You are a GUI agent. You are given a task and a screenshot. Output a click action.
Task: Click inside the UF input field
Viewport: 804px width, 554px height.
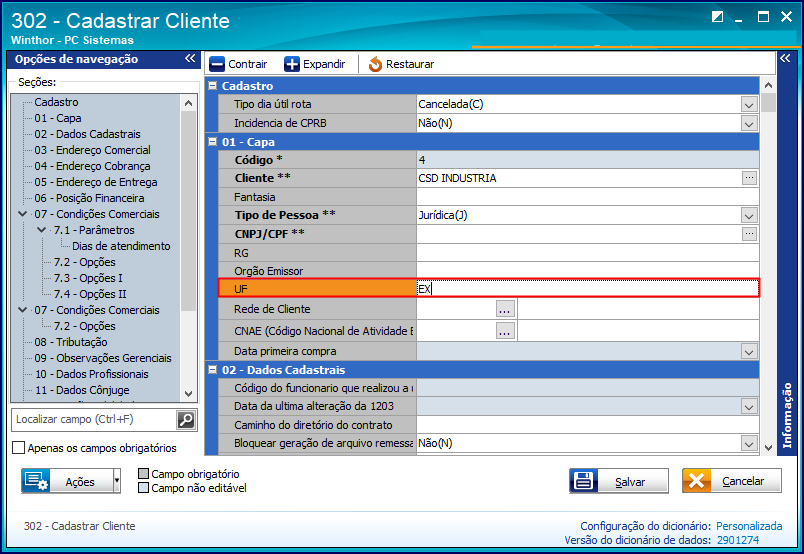[x=588, y=289]
